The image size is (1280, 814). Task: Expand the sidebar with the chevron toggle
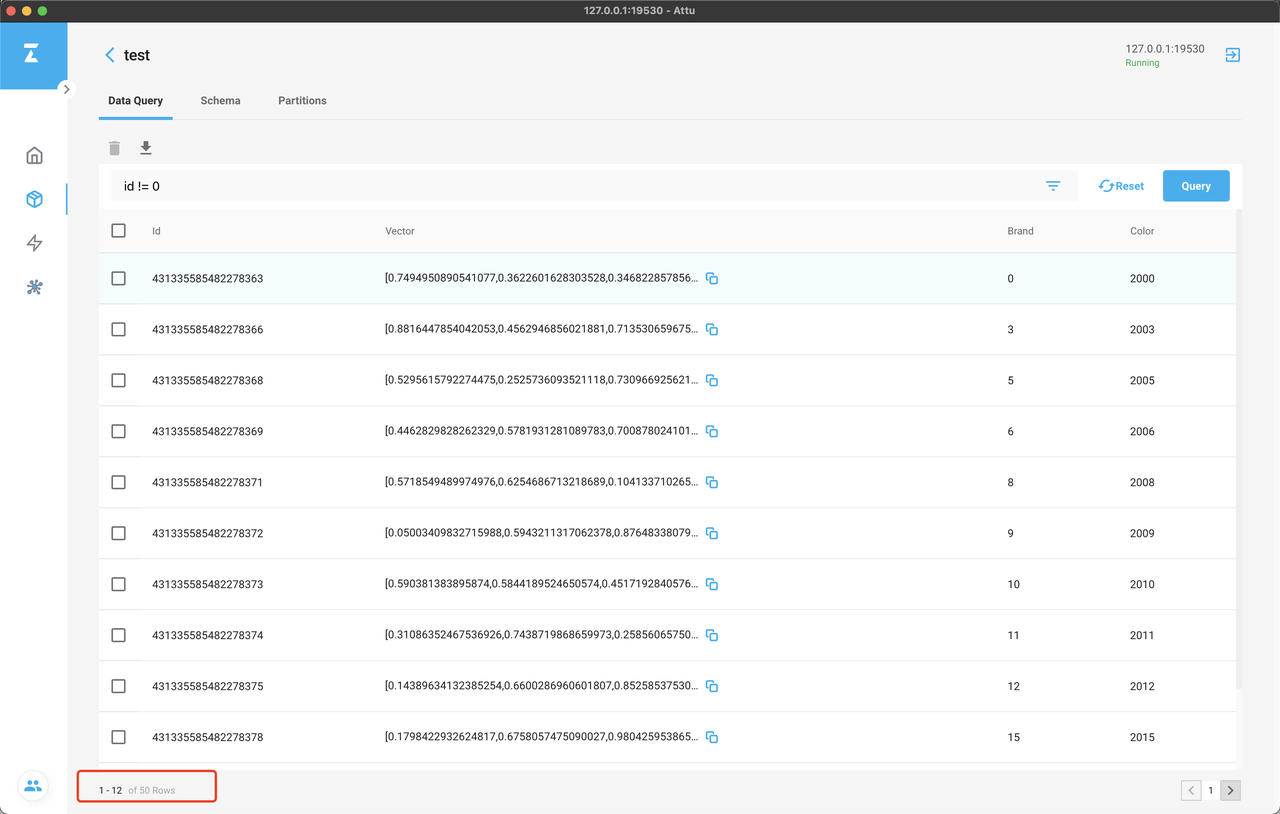pyautogui.click(x=66, y=89)
